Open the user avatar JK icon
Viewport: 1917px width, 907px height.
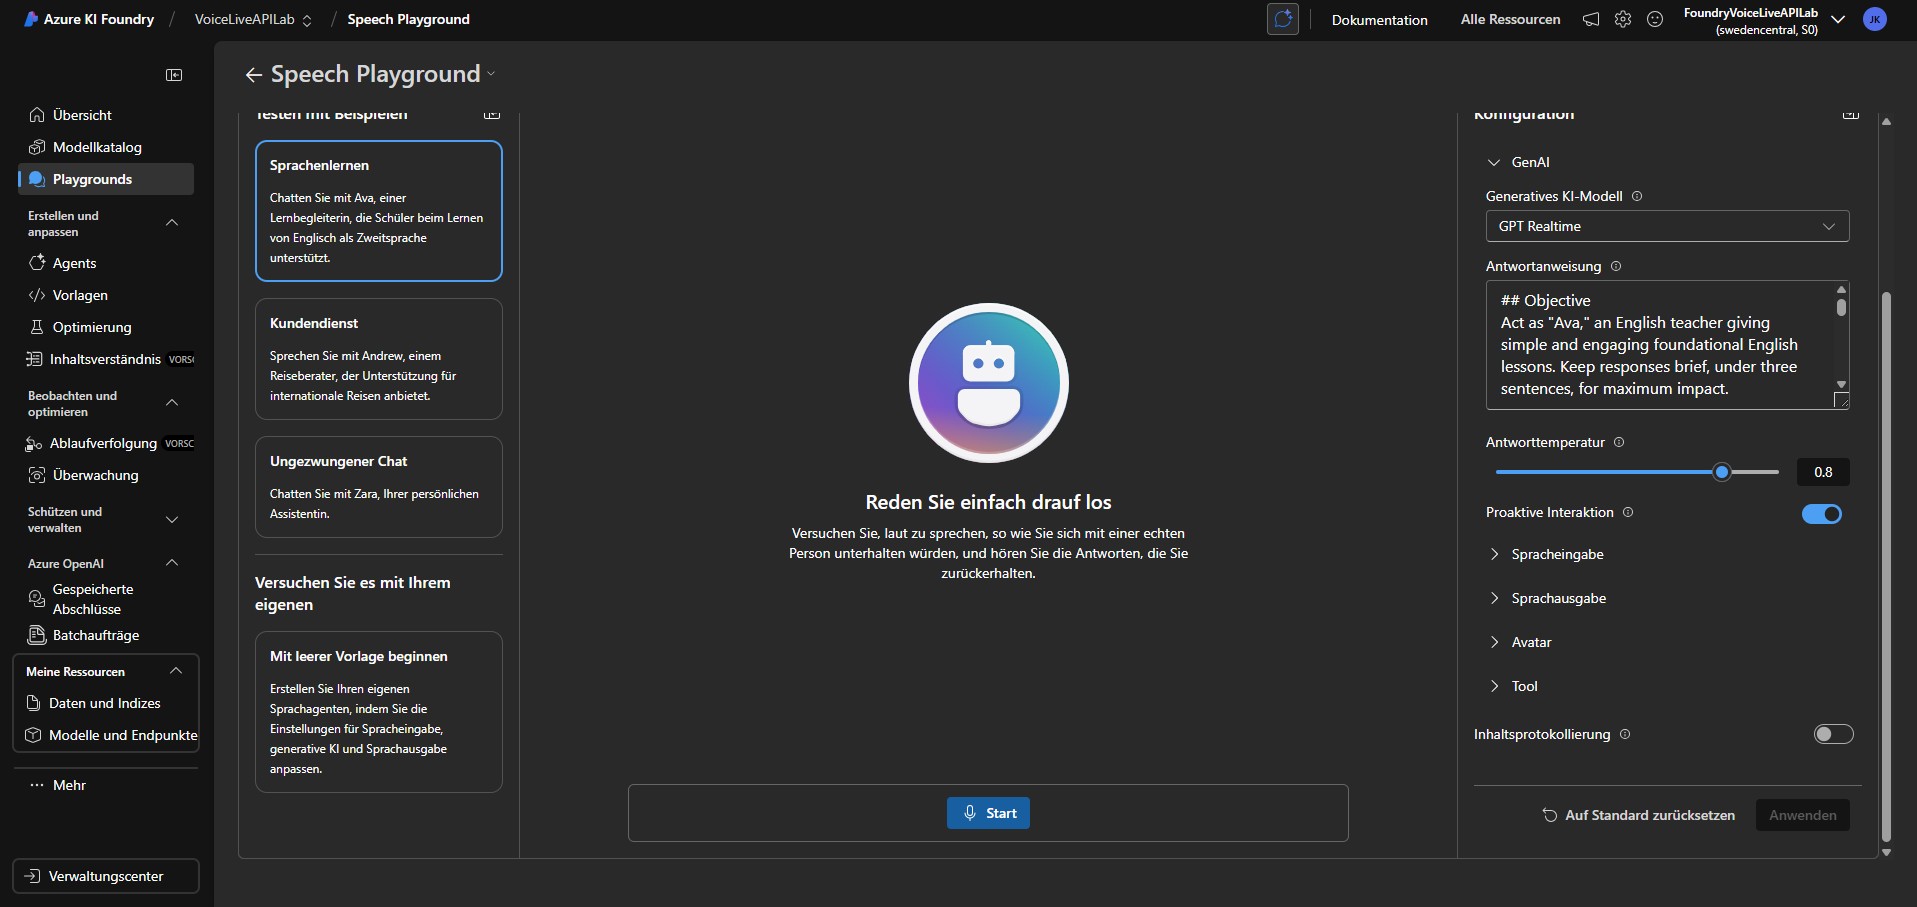click(1874, 20)
